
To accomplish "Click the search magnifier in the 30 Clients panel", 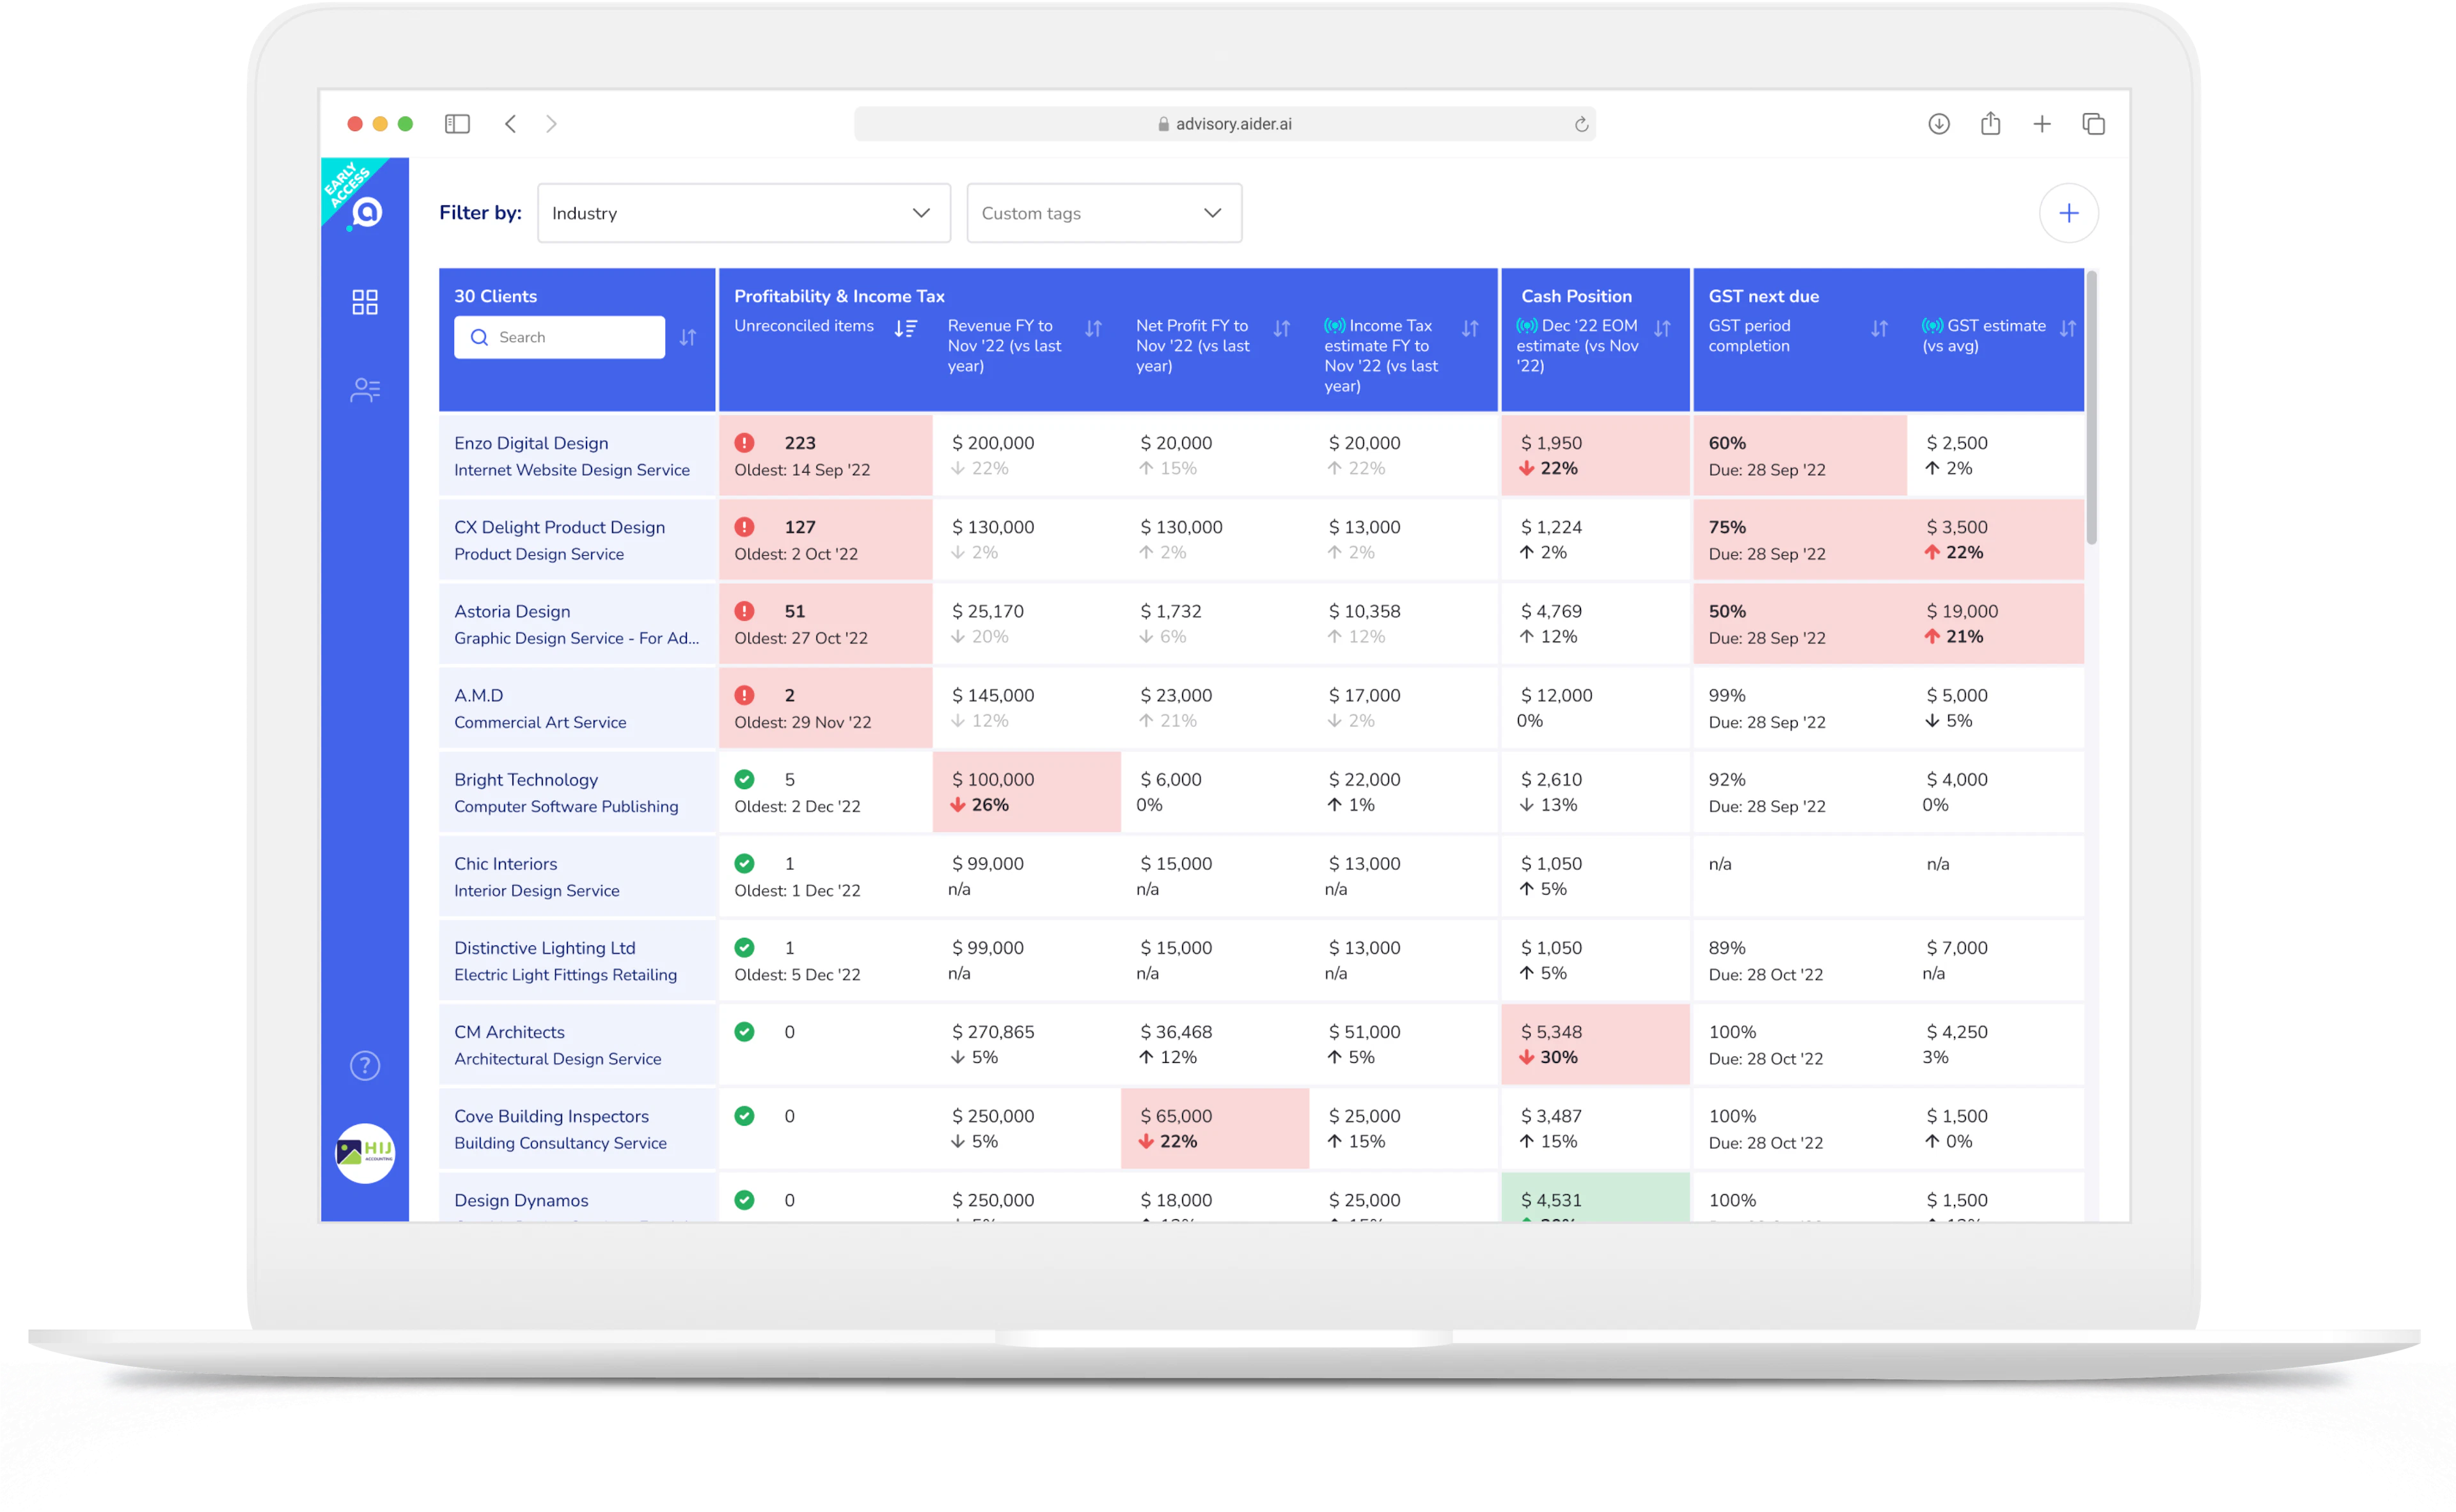I will click(480, 337).
